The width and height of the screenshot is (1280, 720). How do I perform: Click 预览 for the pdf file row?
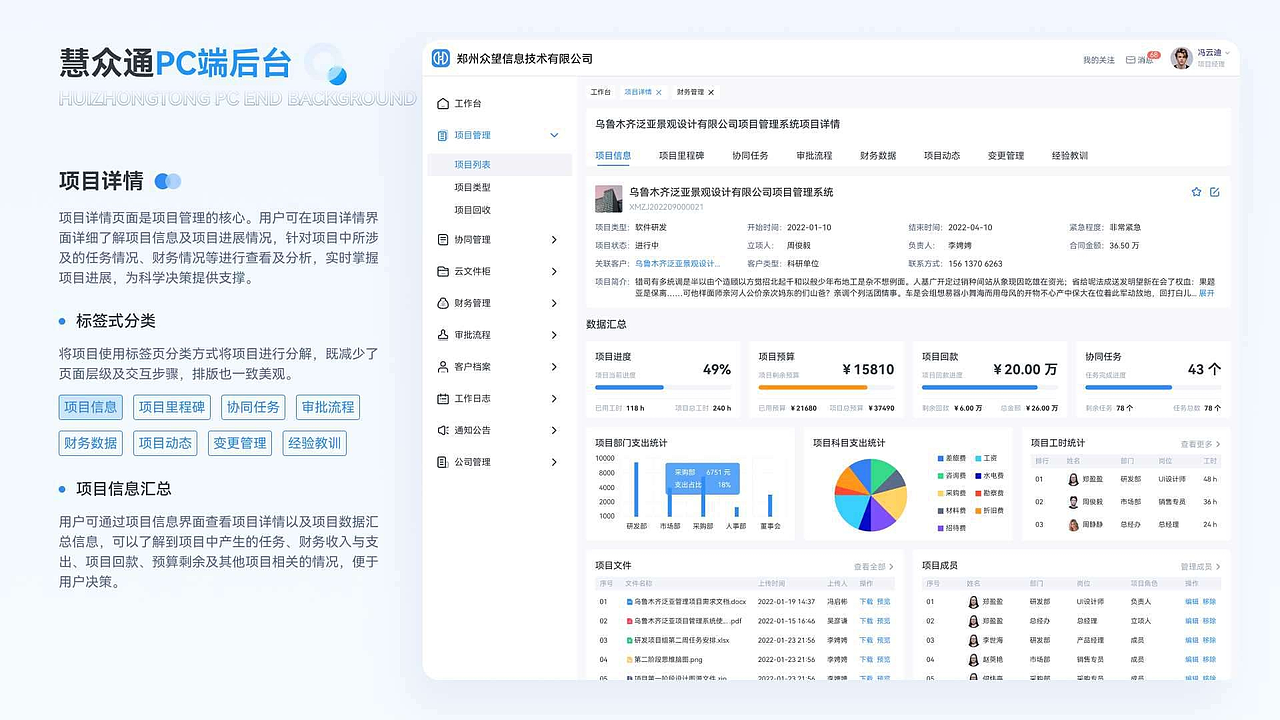(x=884, y=621)
